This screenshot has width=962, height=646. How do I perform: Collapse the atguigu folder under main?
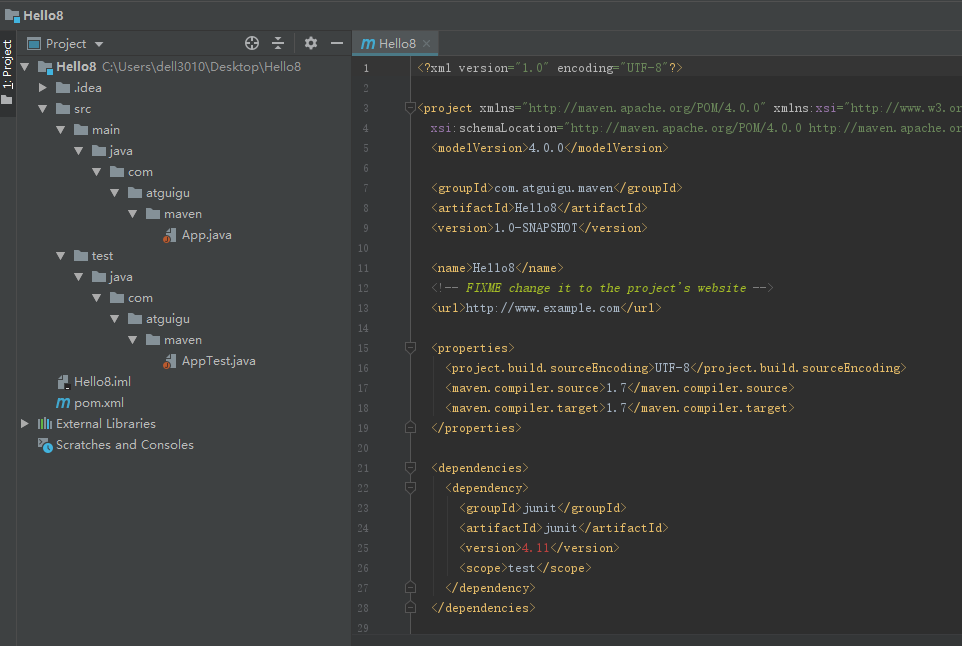coord(115,193)
